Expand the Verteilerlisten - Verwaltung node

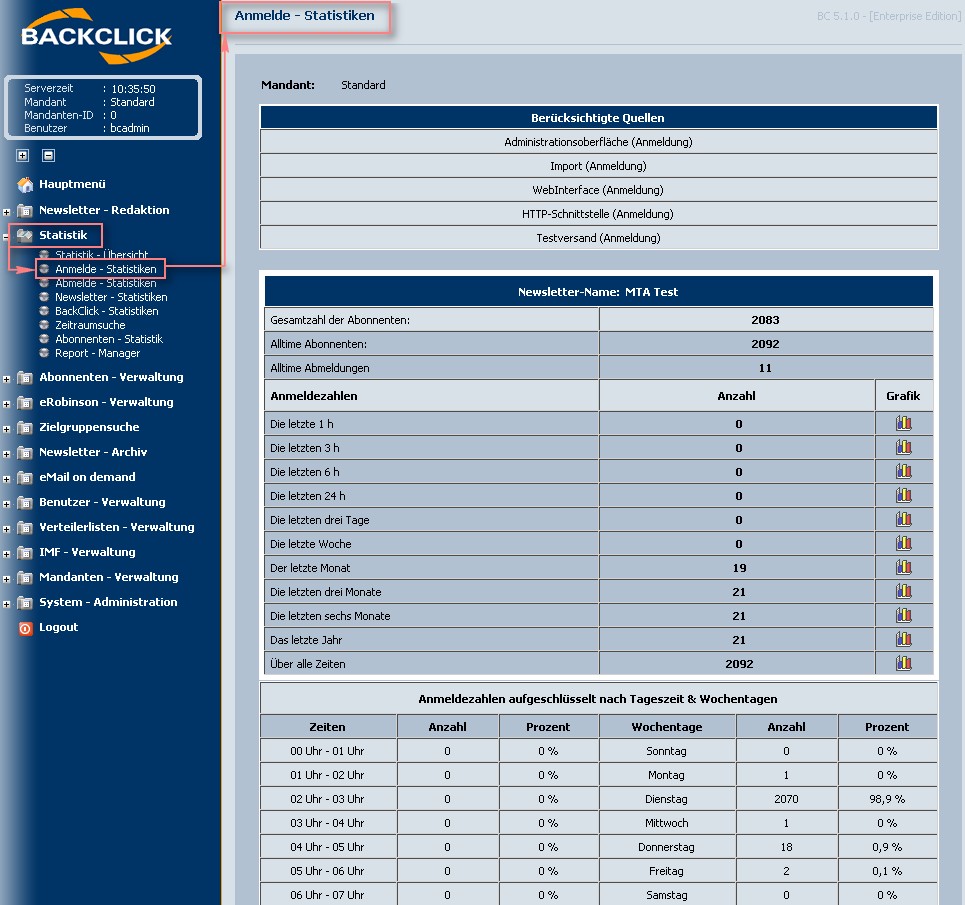click(x=6, y=529)
